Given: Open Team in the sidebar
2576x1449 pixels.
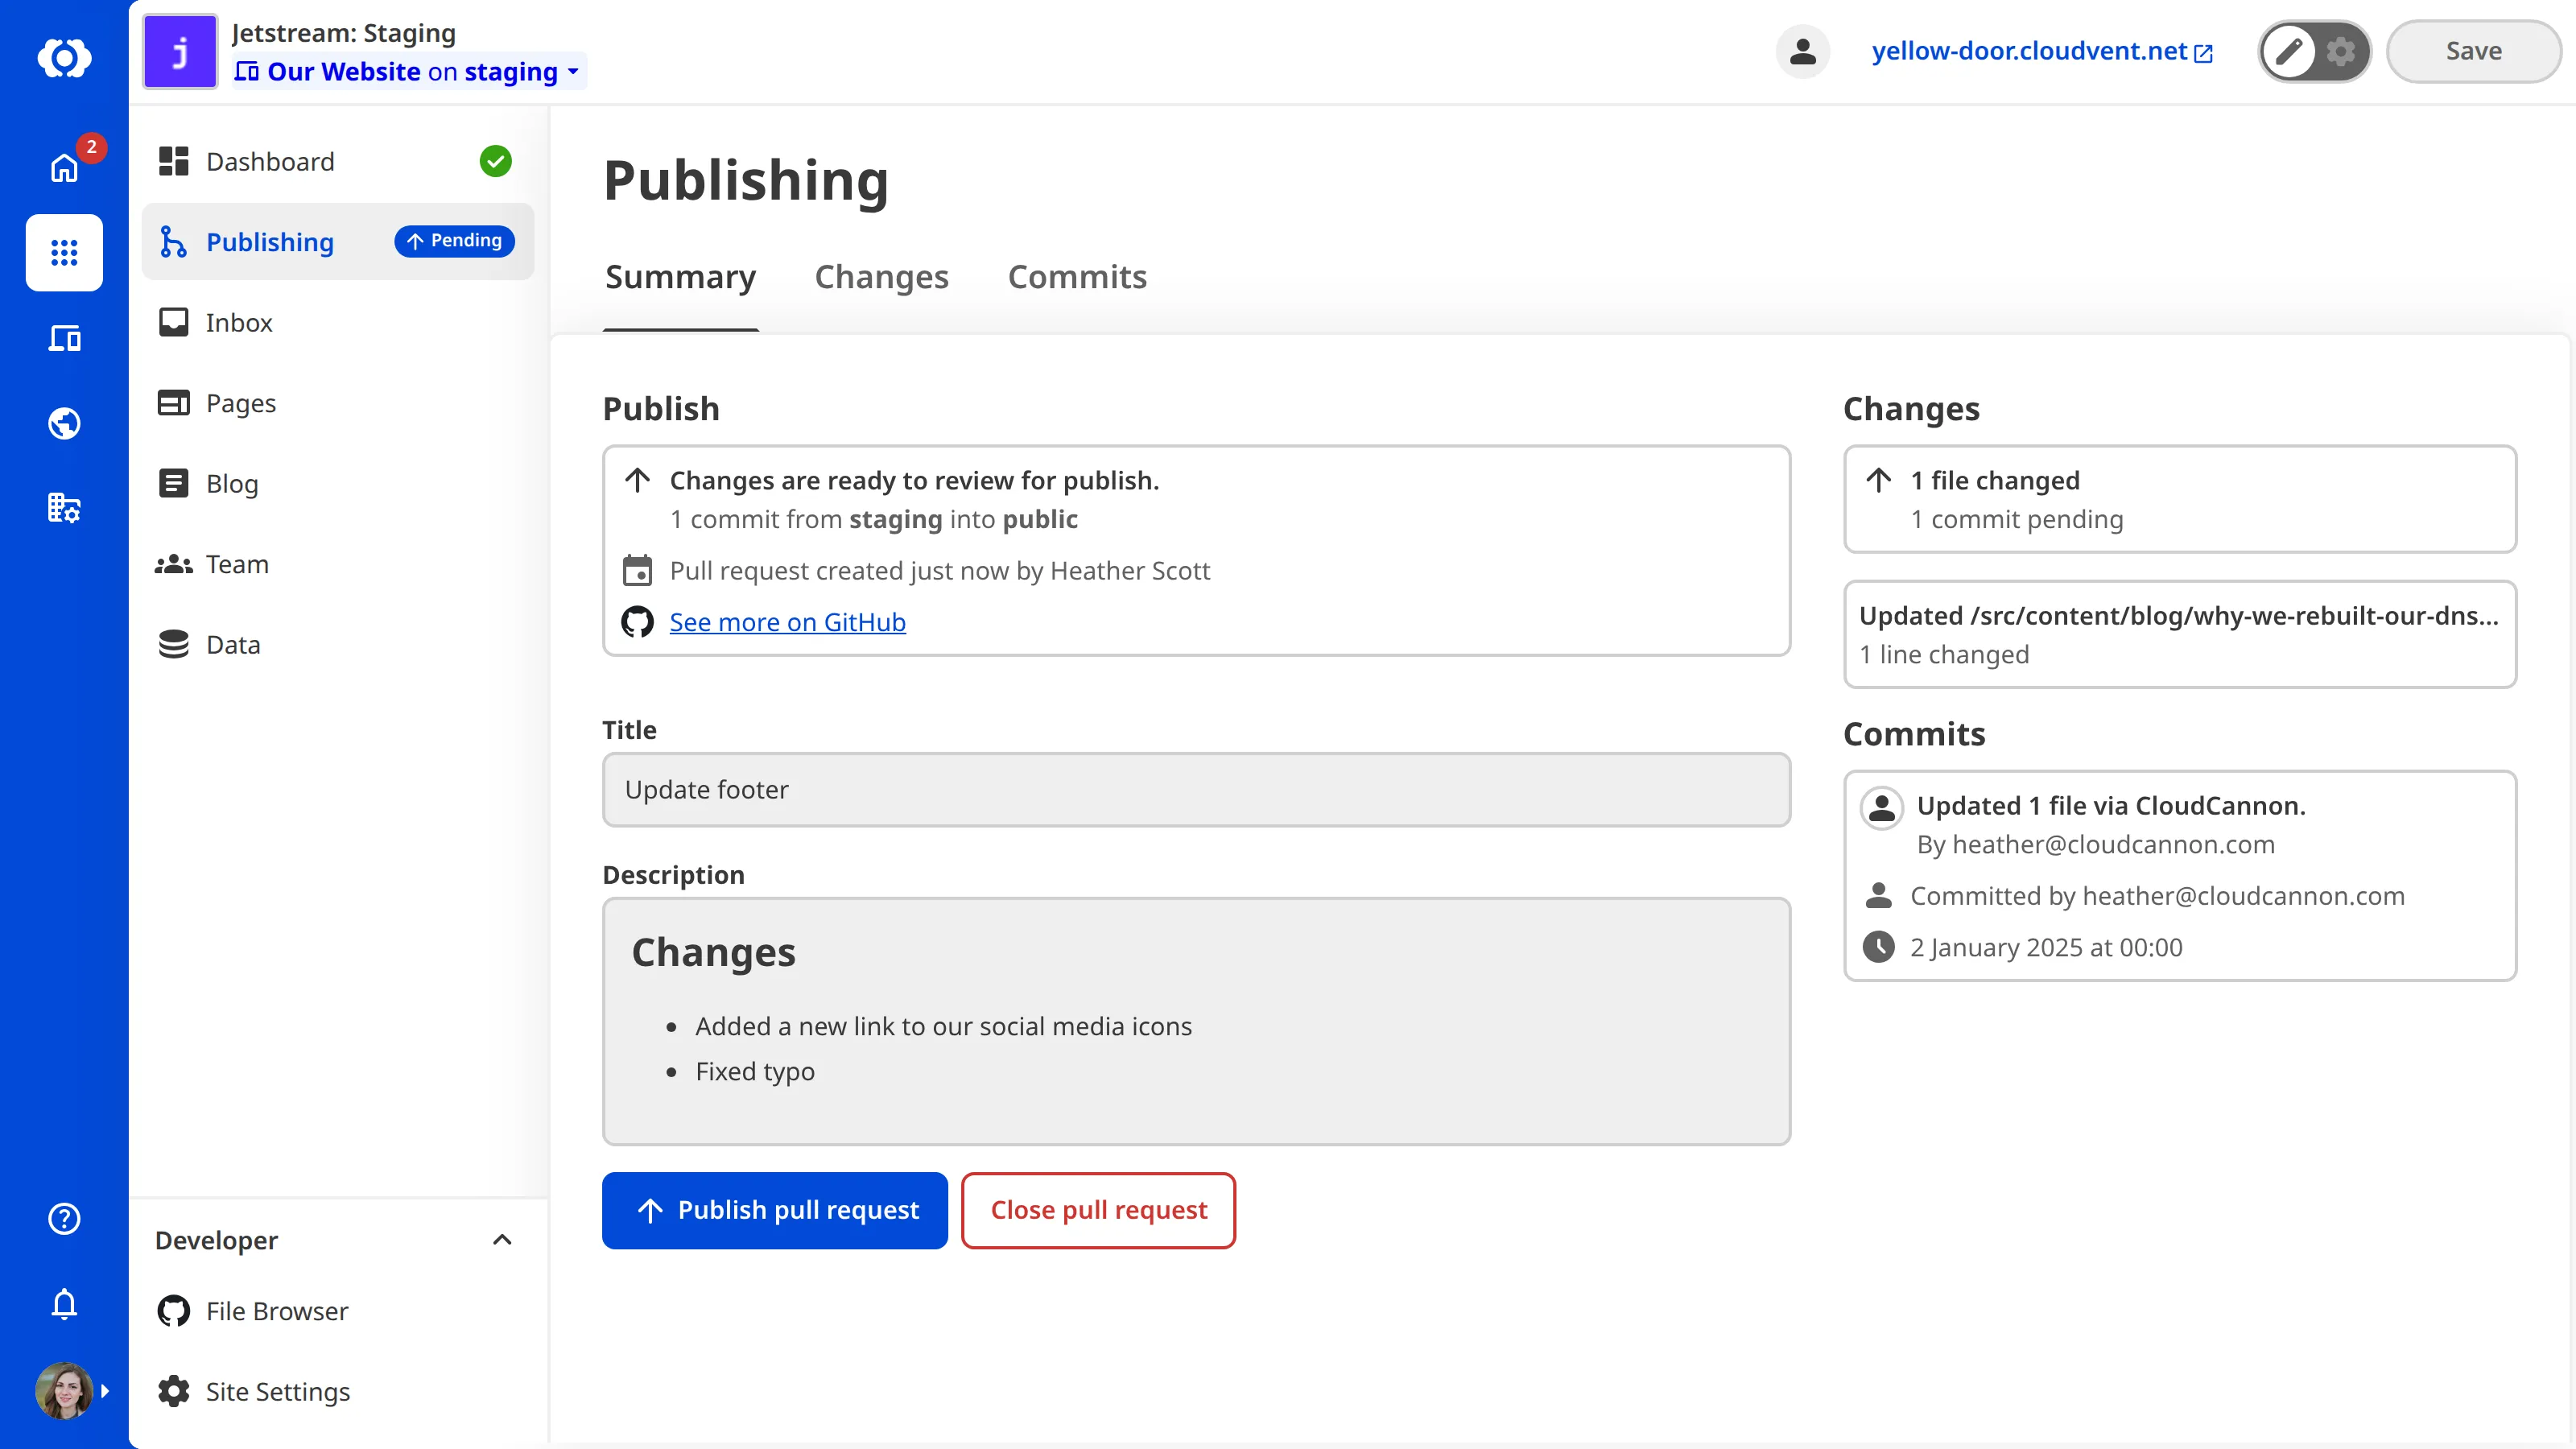Looking at the screenshot, I should 338,564.
